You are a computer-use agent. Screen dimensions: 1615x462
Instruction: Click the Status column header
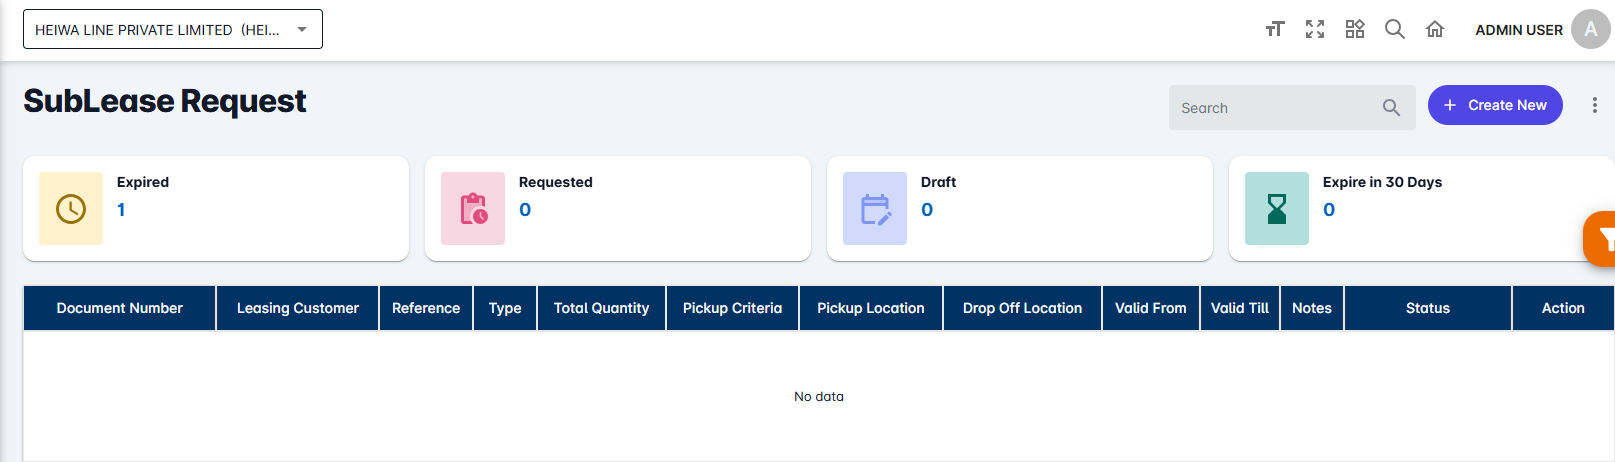[x=1427, y=308]
